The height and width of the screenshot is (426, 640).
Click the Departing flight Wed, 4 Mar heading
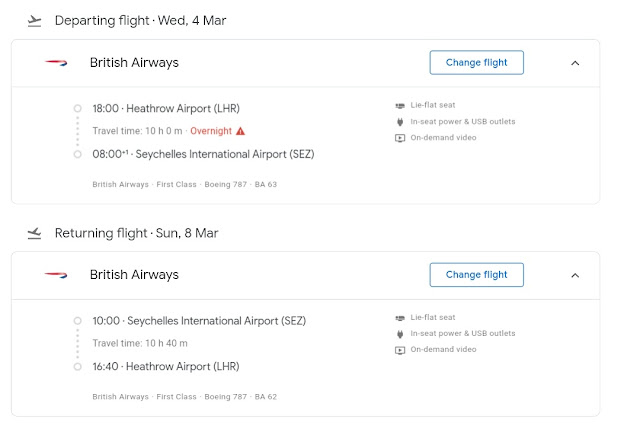138,20
